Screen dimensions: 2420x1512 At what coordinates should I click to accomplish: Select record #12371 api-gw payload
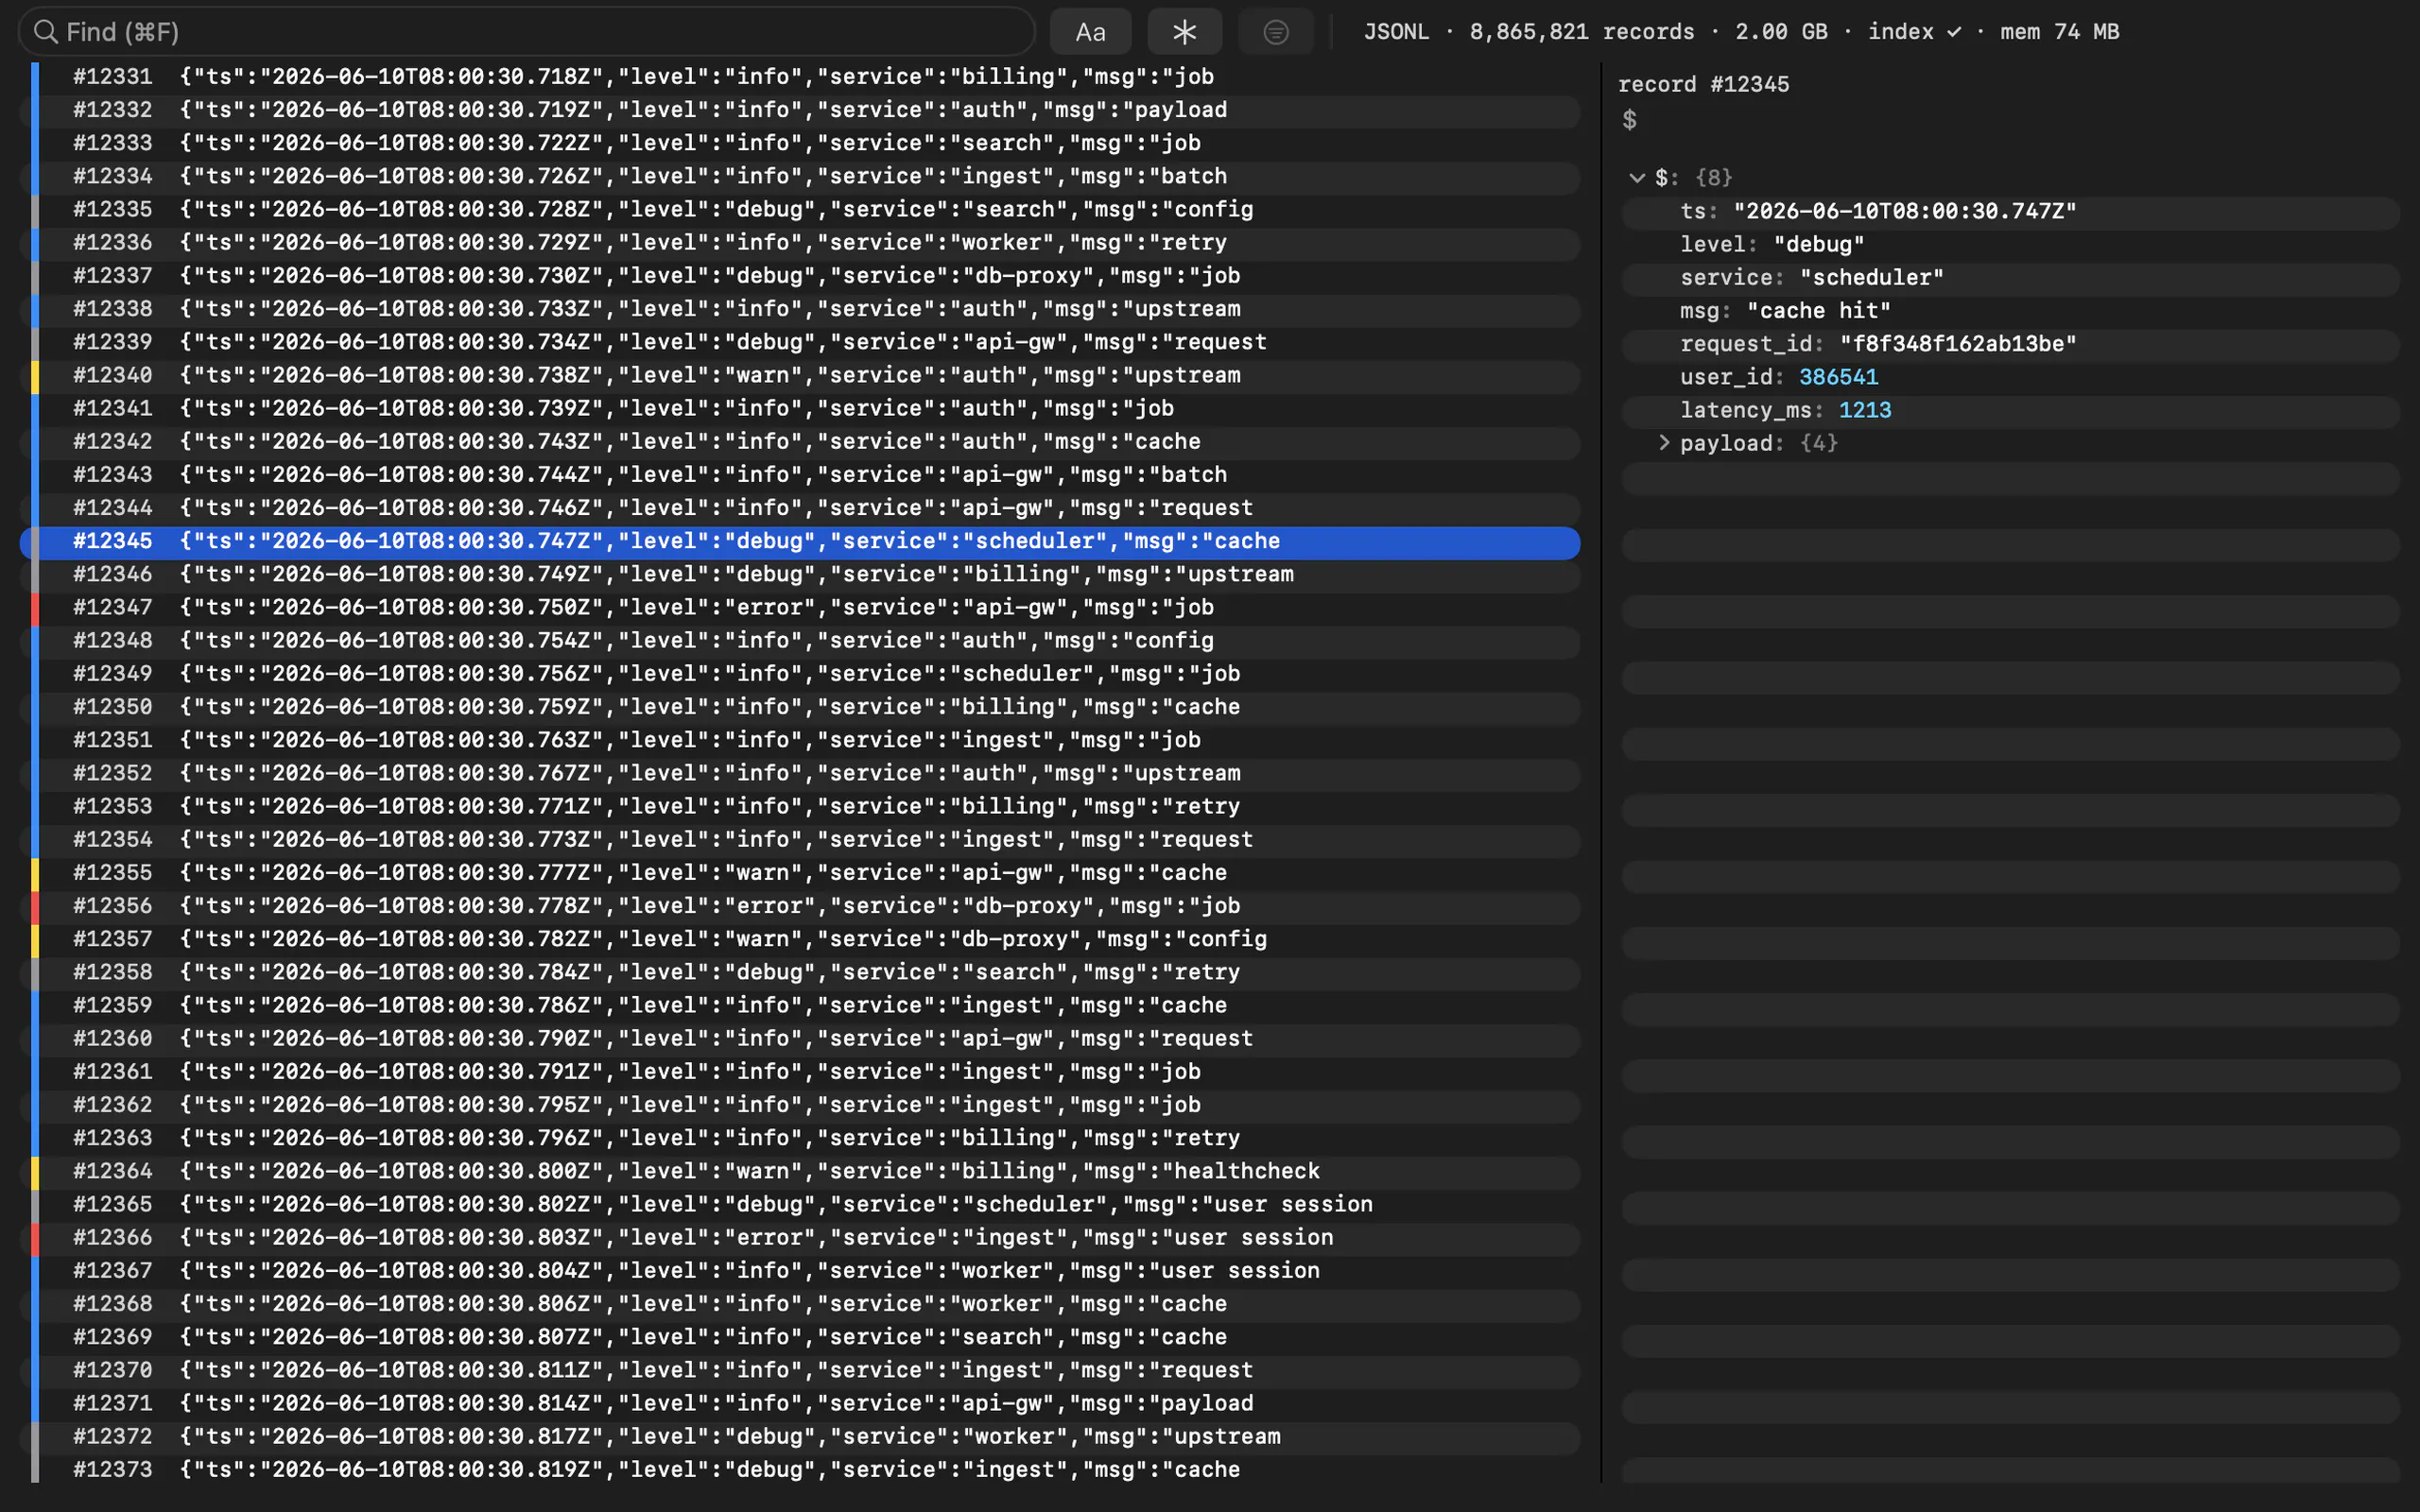(800, 1404)
